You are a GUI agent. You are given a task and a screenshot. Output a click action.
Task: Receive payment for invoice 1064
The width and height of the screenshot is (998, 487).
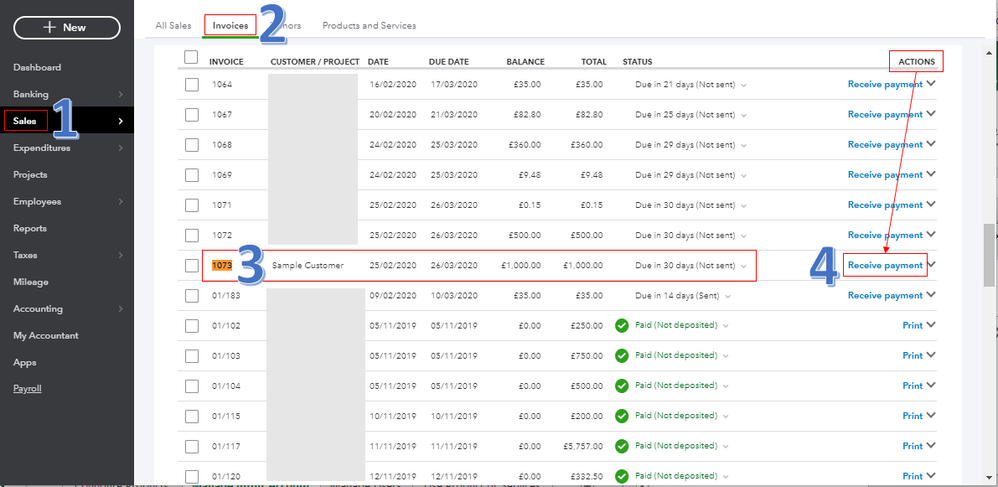pos(885,84)
